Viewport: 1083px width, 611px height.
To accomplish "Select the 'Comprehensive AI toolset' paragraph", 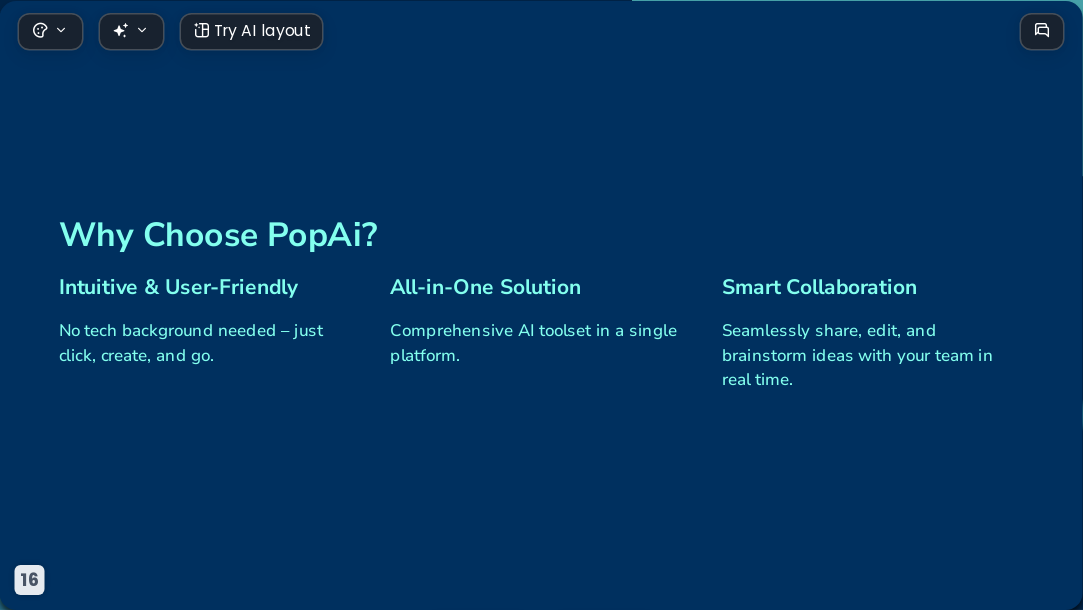I will (x=533, y=343).
